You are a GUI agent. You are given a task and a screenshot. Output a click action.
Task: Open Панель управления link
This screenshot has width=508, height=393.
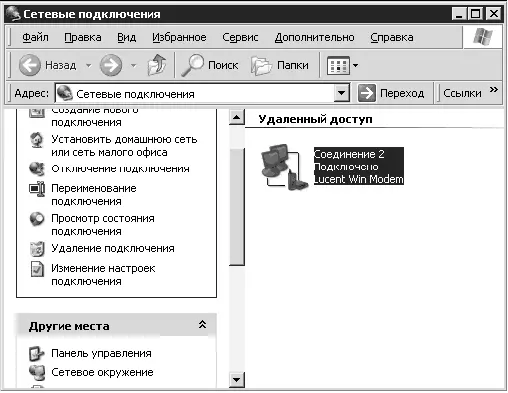101,353
